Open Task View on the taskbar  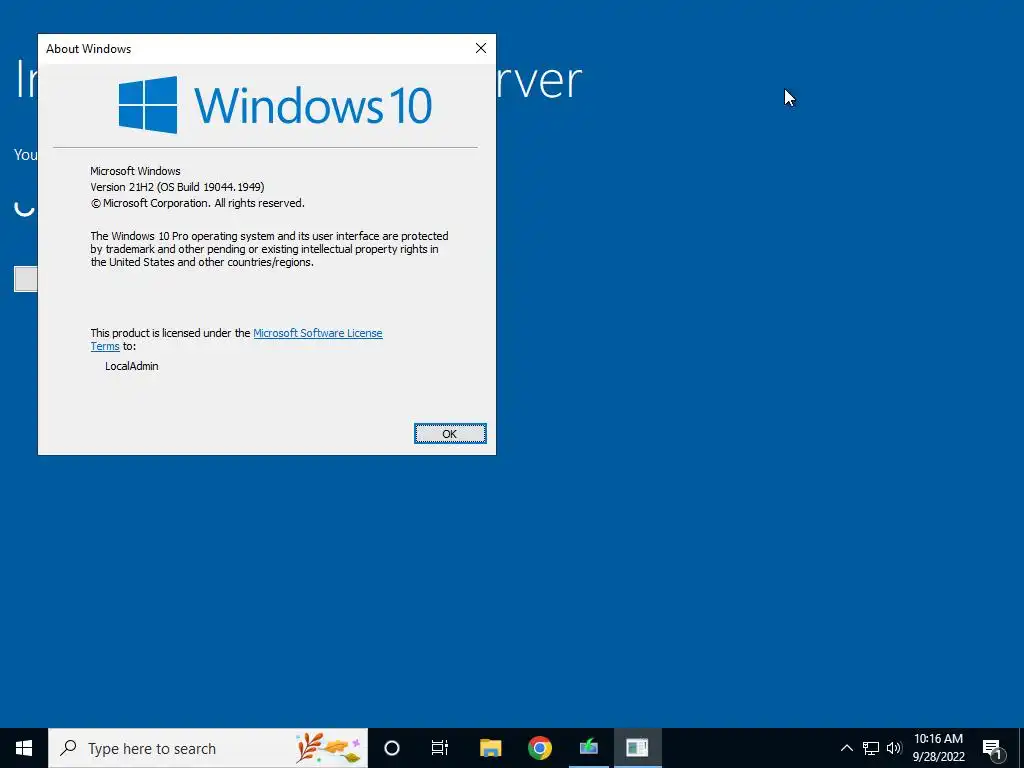click(x=440, y=748)
